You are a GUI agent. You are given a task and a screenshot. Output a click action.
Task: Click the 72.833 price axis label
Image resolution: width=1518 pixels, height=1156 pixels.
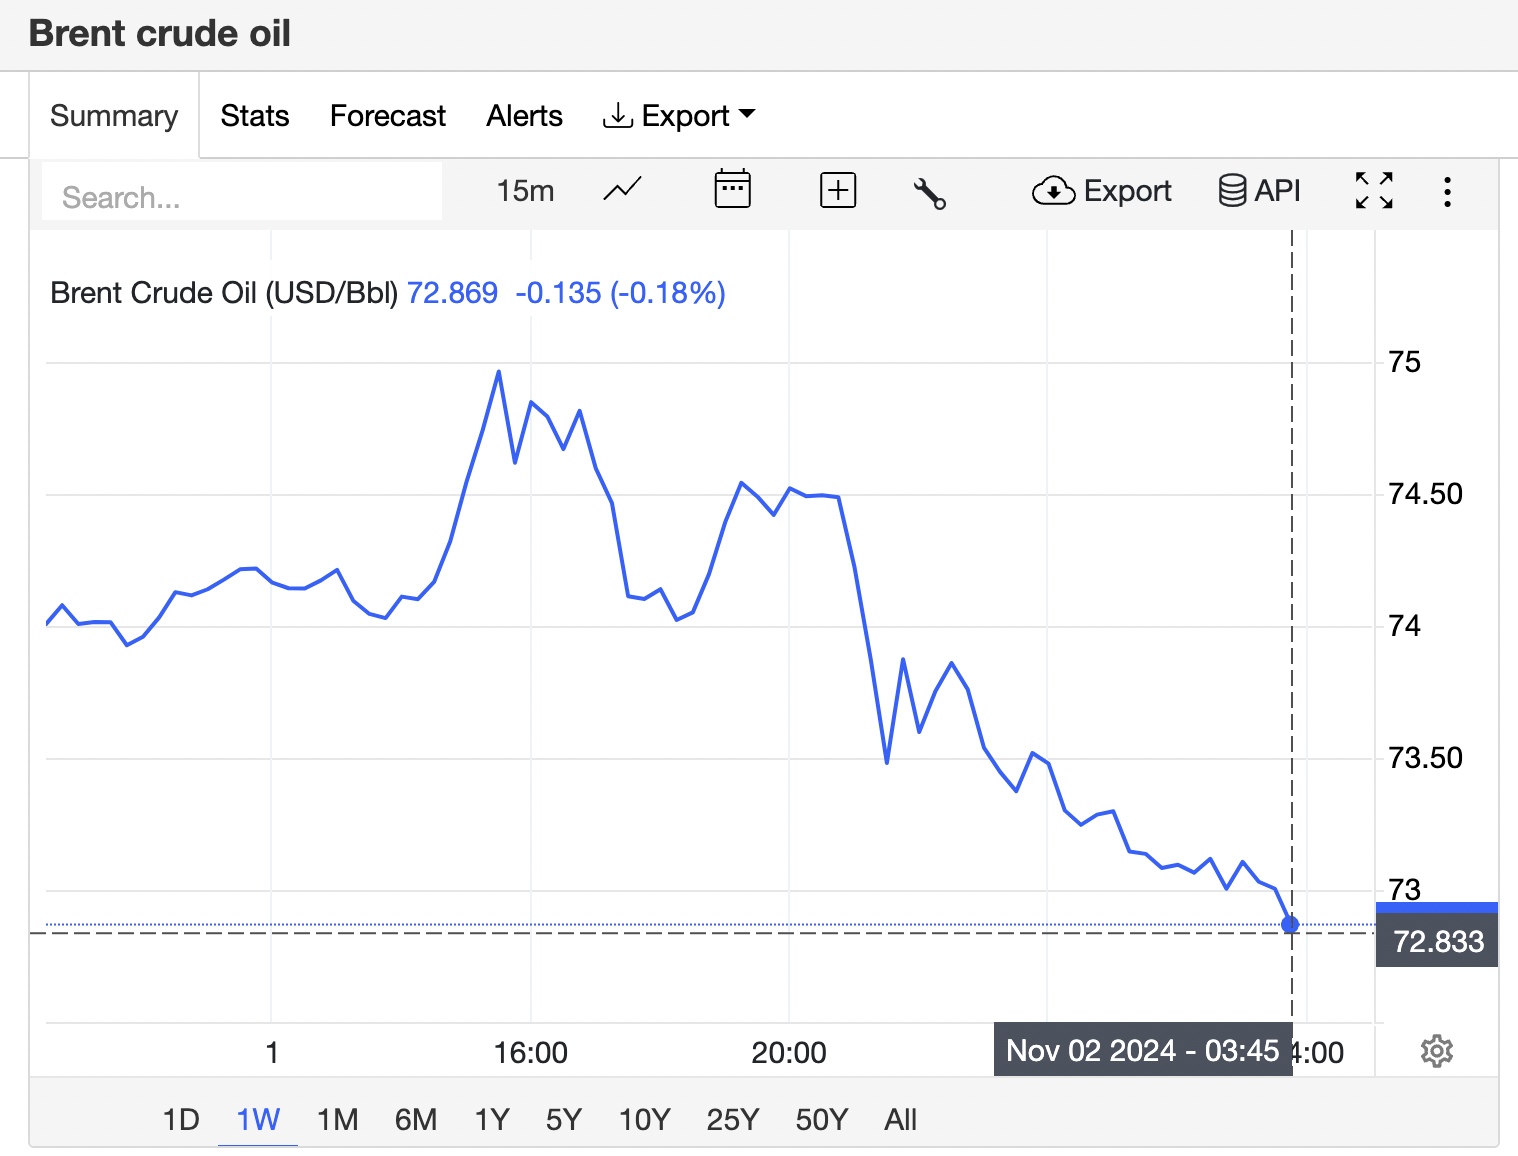pyautogui.click(x=1437, y=941)
